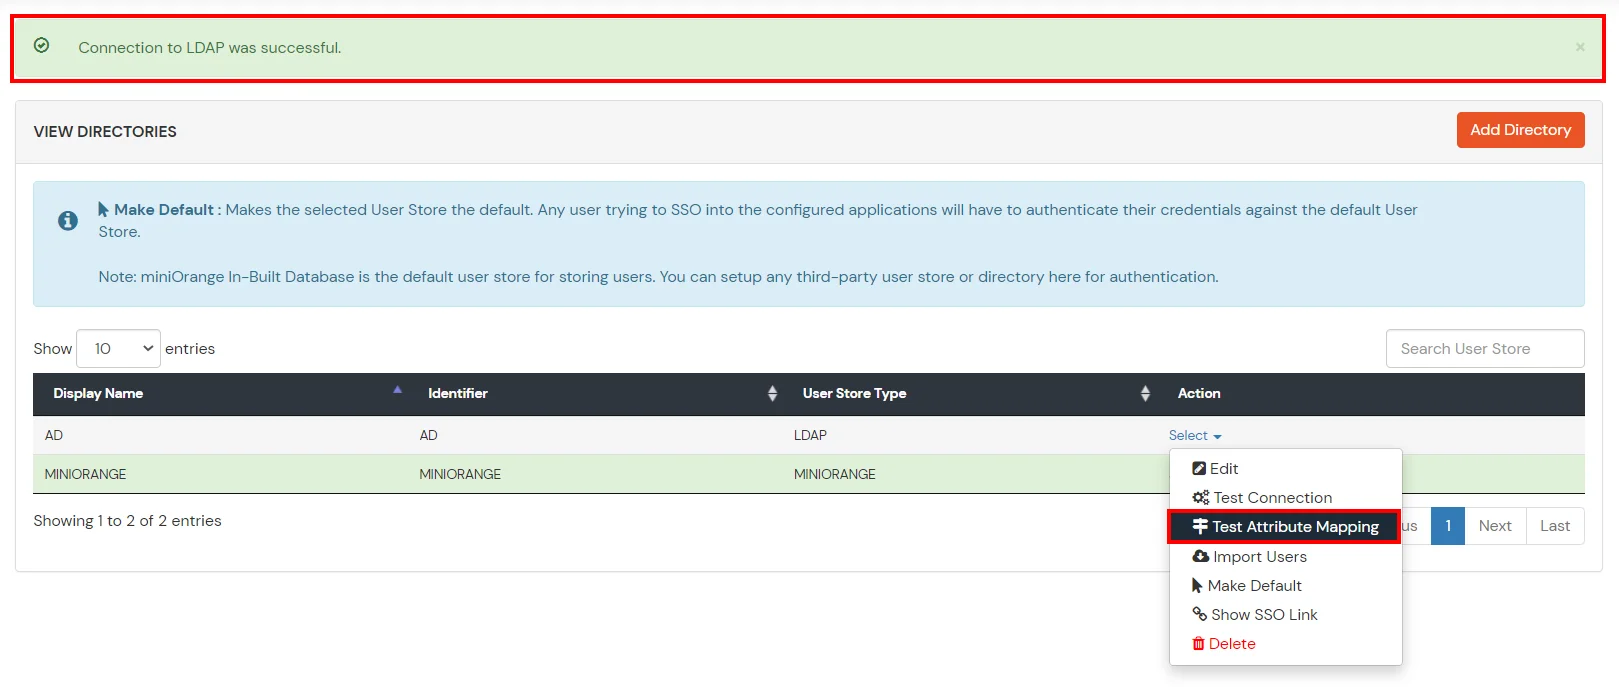Click the Last pagination button
1619x687 pixels.
click(1555, 526)
